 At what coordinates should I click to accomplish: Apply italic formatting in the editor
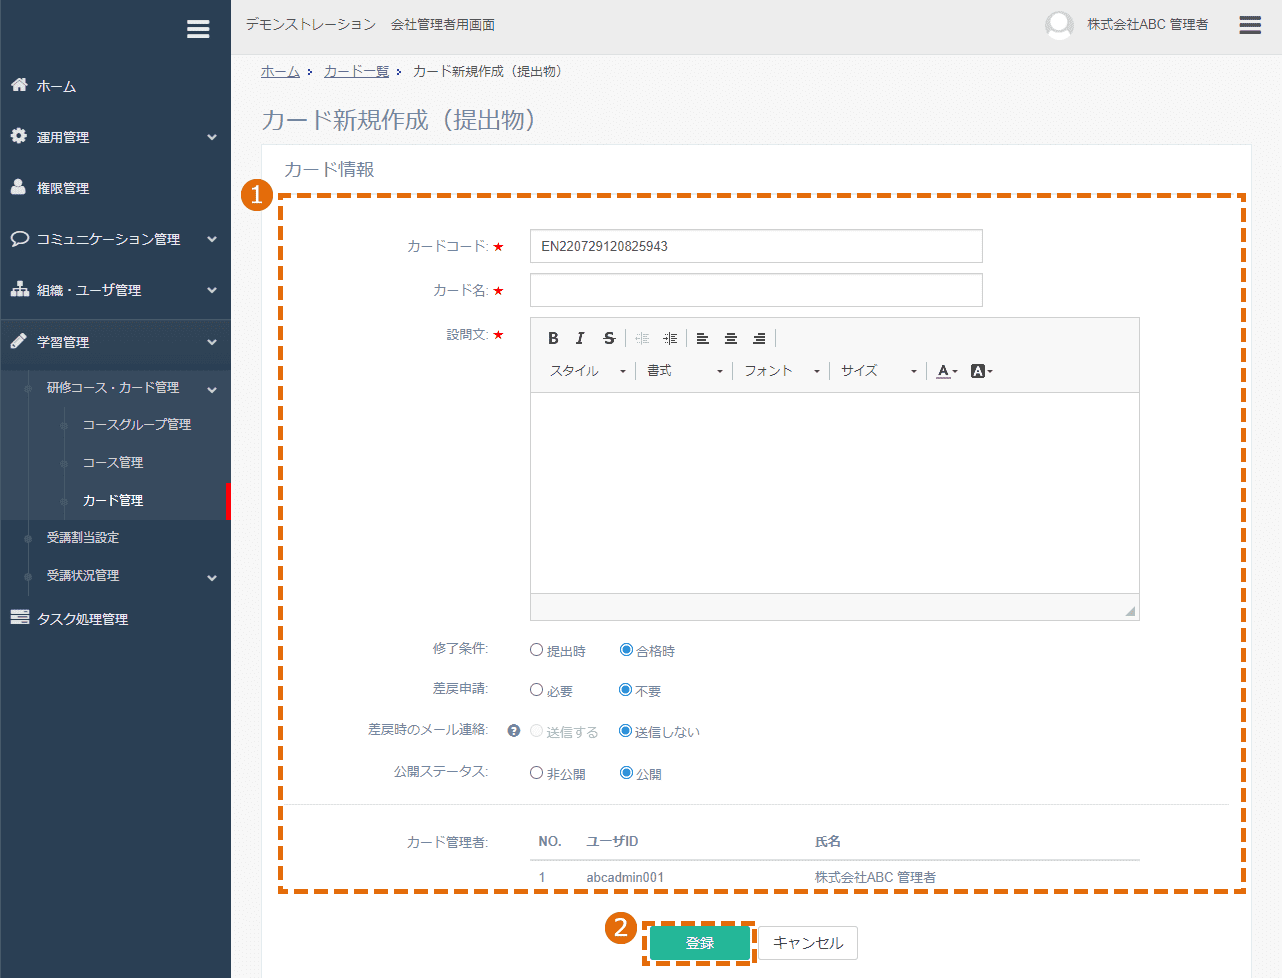(580, 338)
